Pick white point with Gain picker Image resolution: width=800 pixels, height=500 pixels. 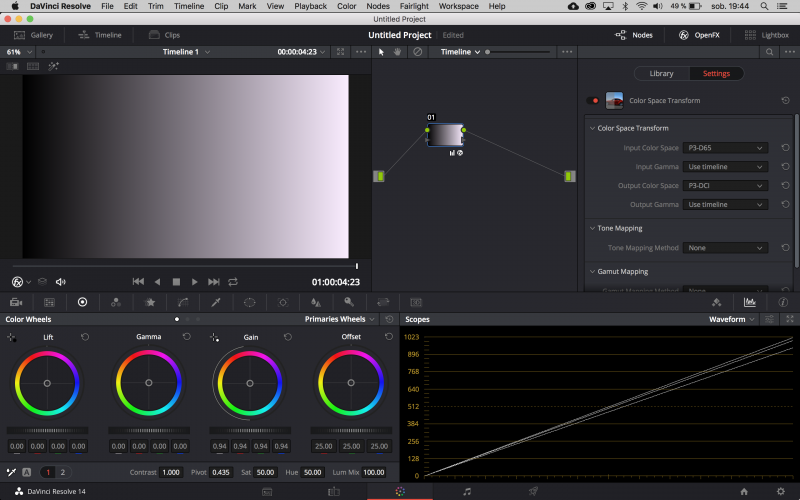[214, 337]
